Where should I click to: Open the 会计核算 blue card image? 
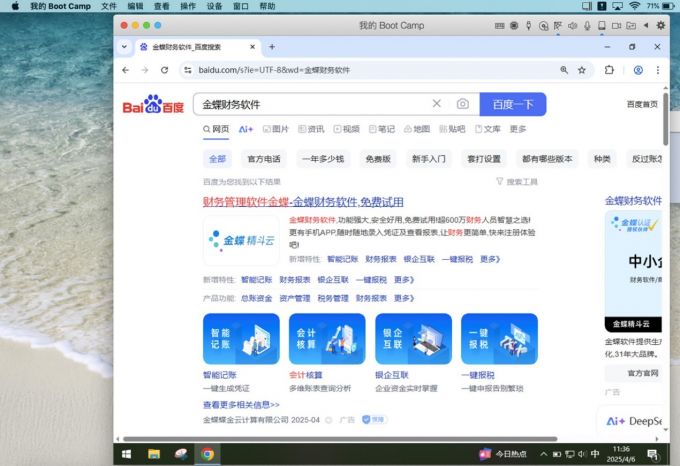pos(327,339)
